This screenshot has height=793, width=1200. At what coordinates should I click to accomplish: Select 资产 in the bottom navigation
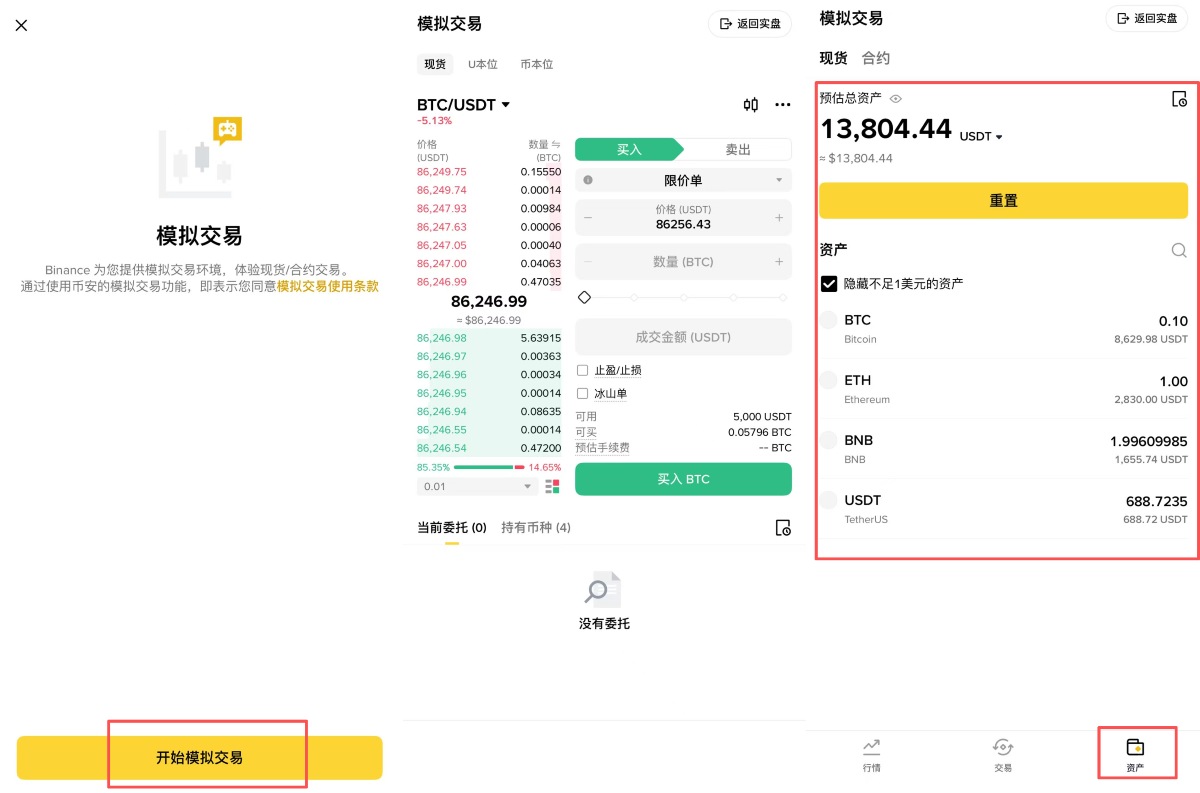(1135, 755)
